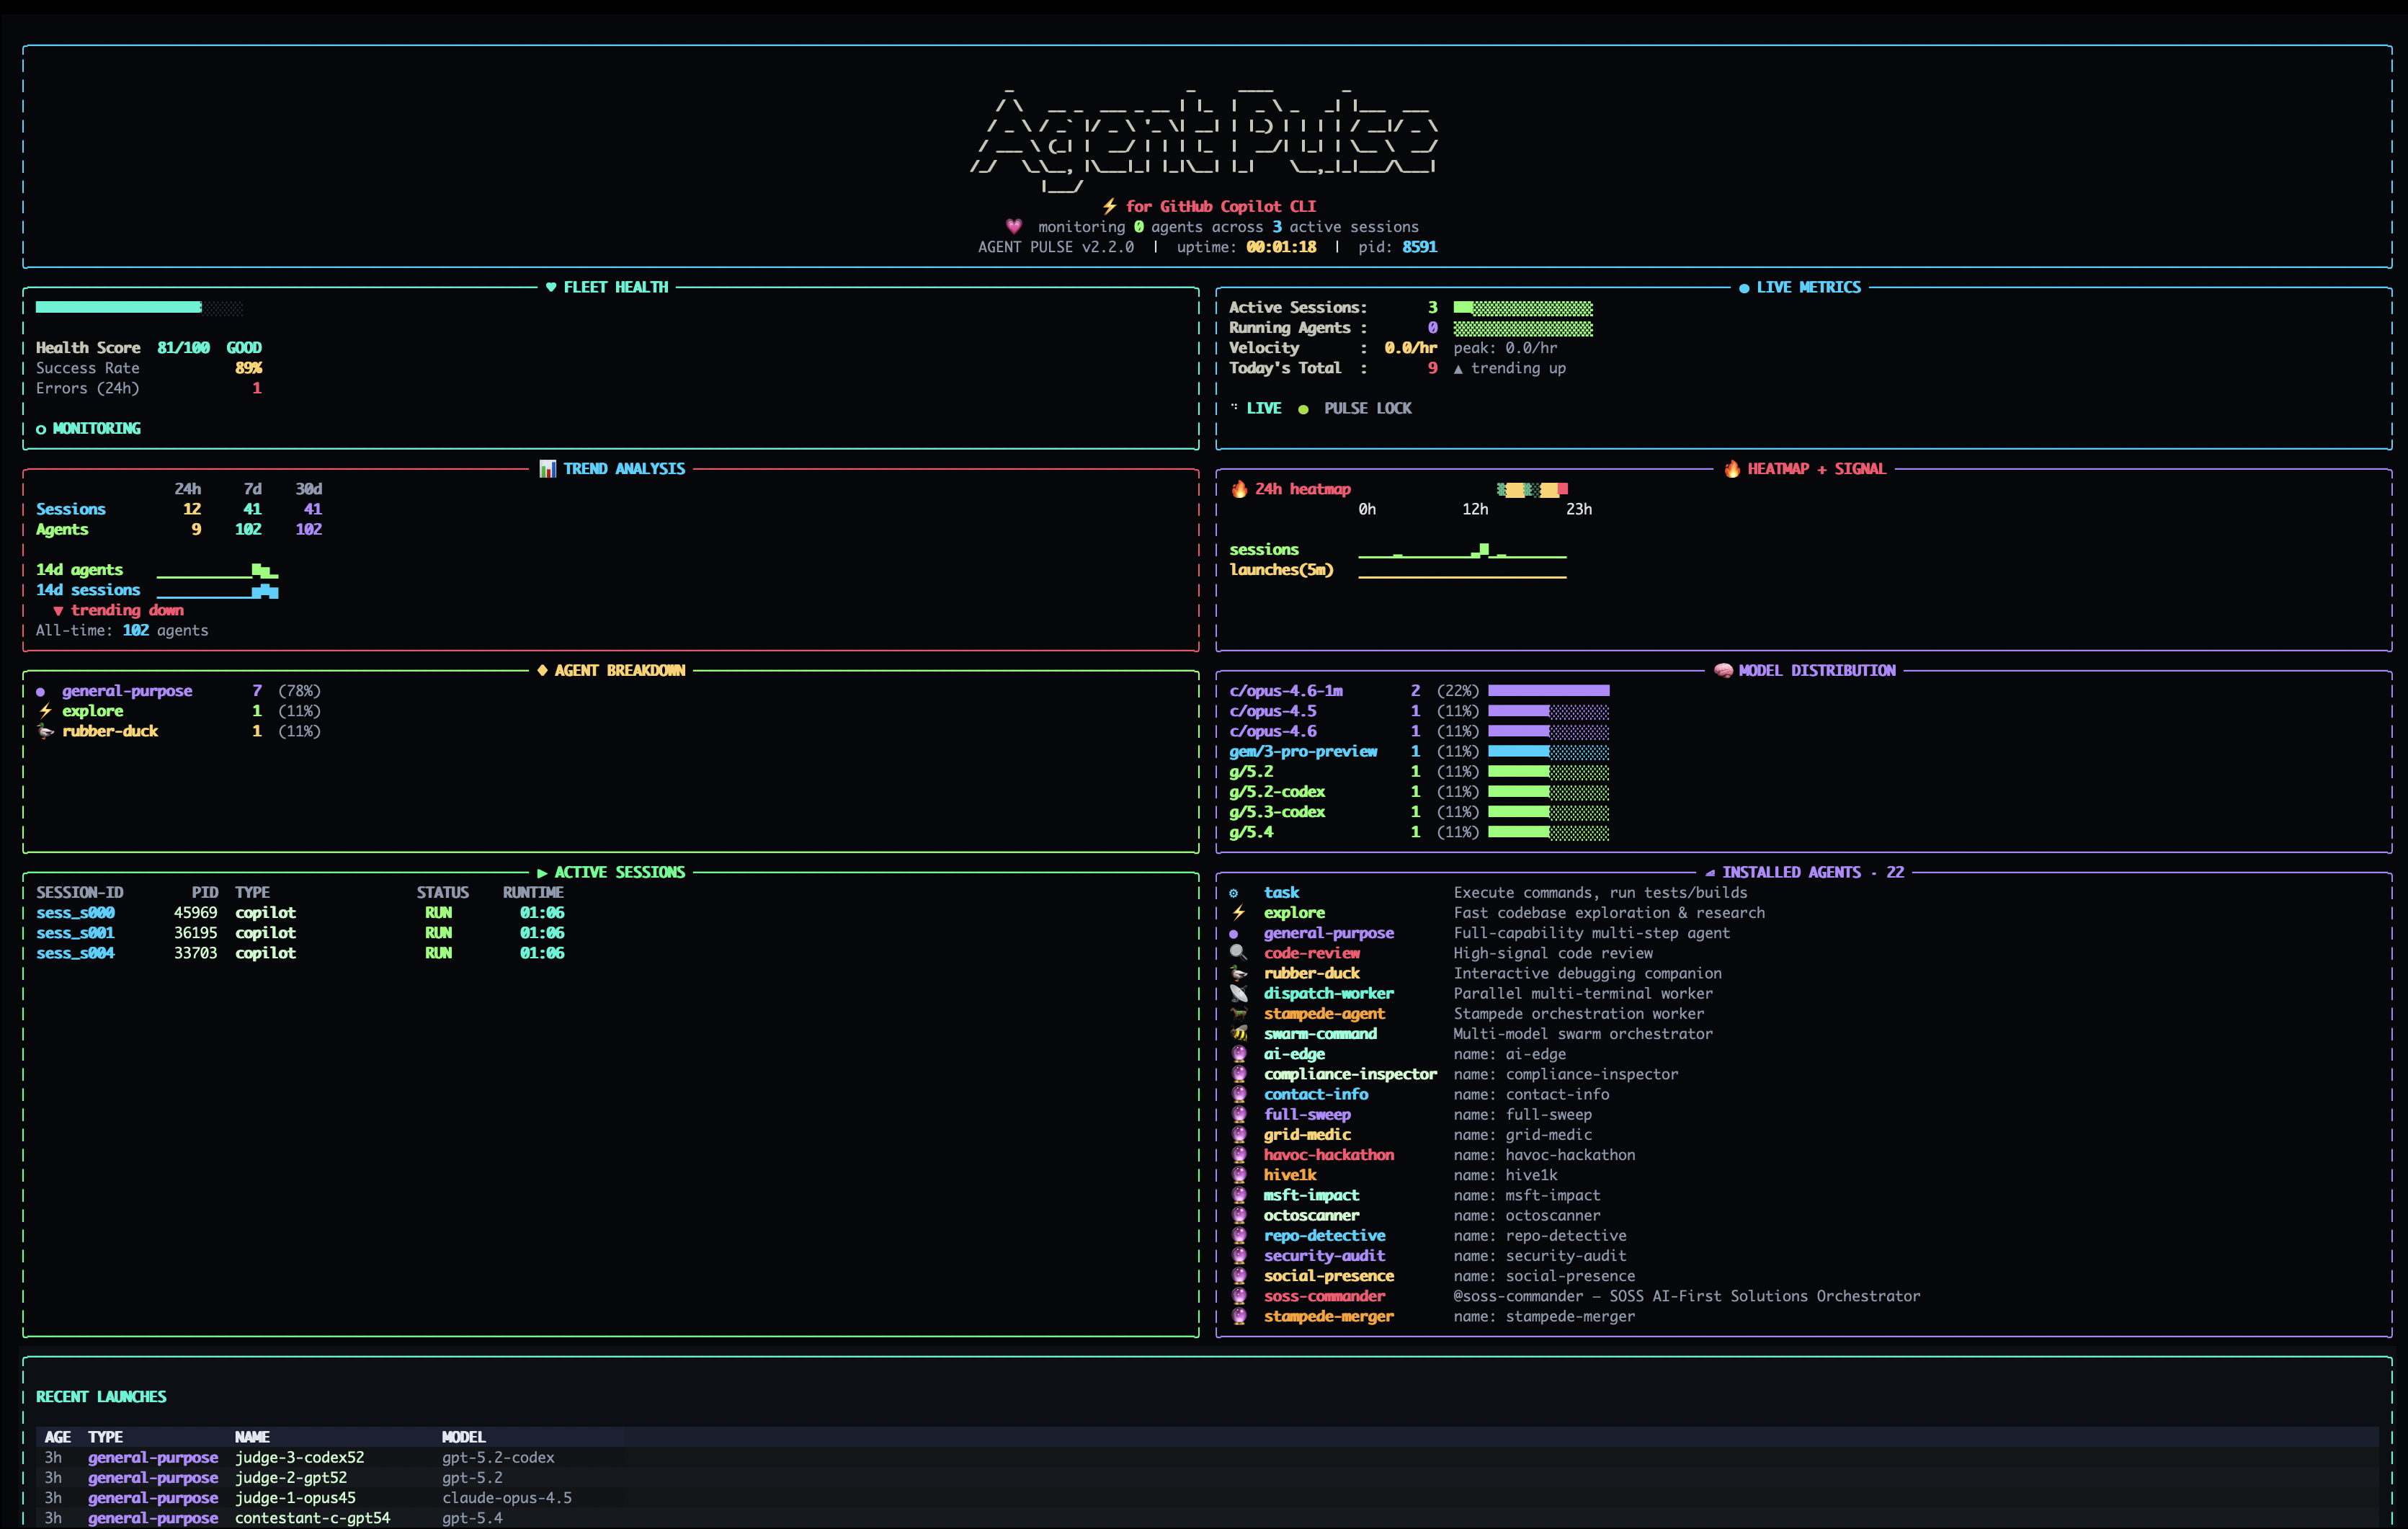
Task: Click the trending down indicator
Action: tap(119, 610)
